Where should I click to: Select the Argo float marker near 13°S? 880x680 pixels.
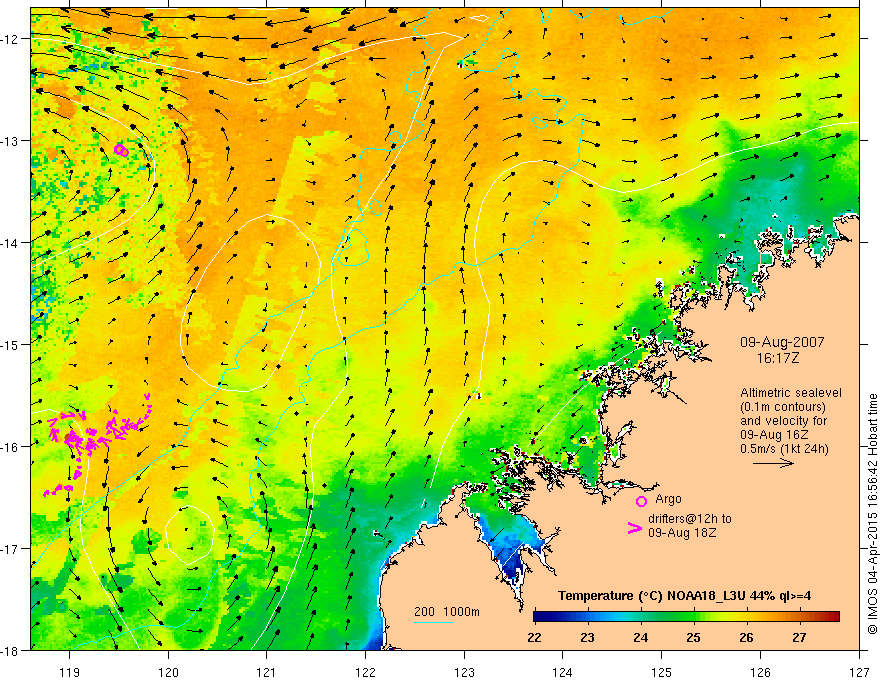pyautogui.click(x=121, y=150)
